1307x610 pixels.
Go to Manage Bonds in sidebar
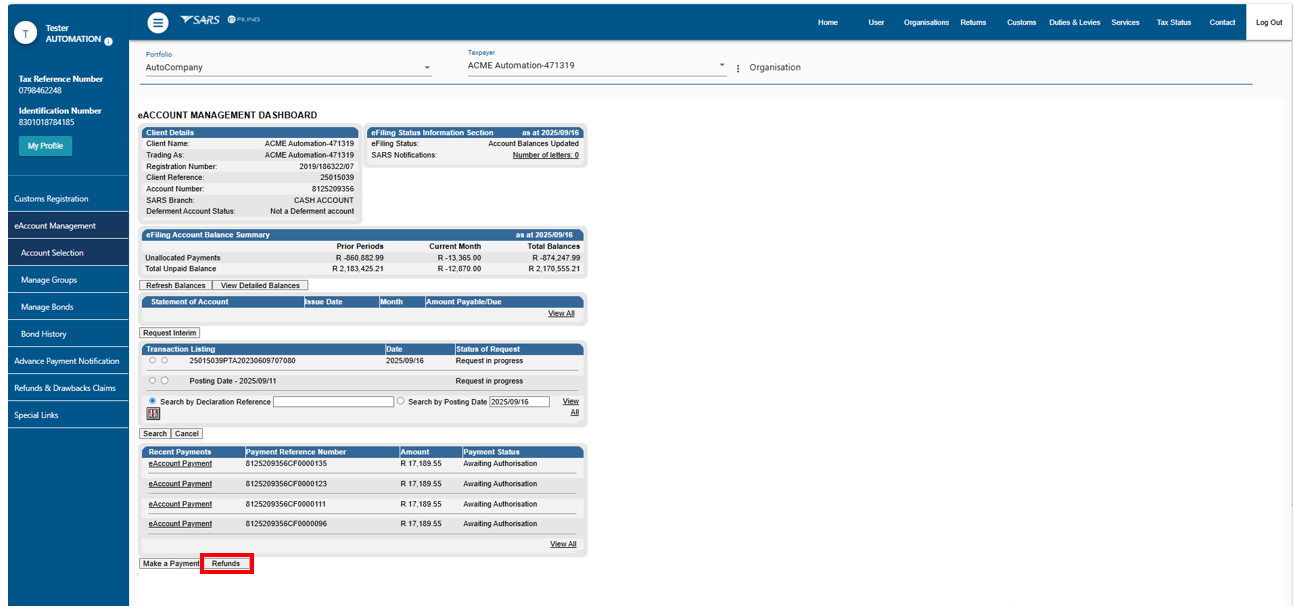pos(47,307)
